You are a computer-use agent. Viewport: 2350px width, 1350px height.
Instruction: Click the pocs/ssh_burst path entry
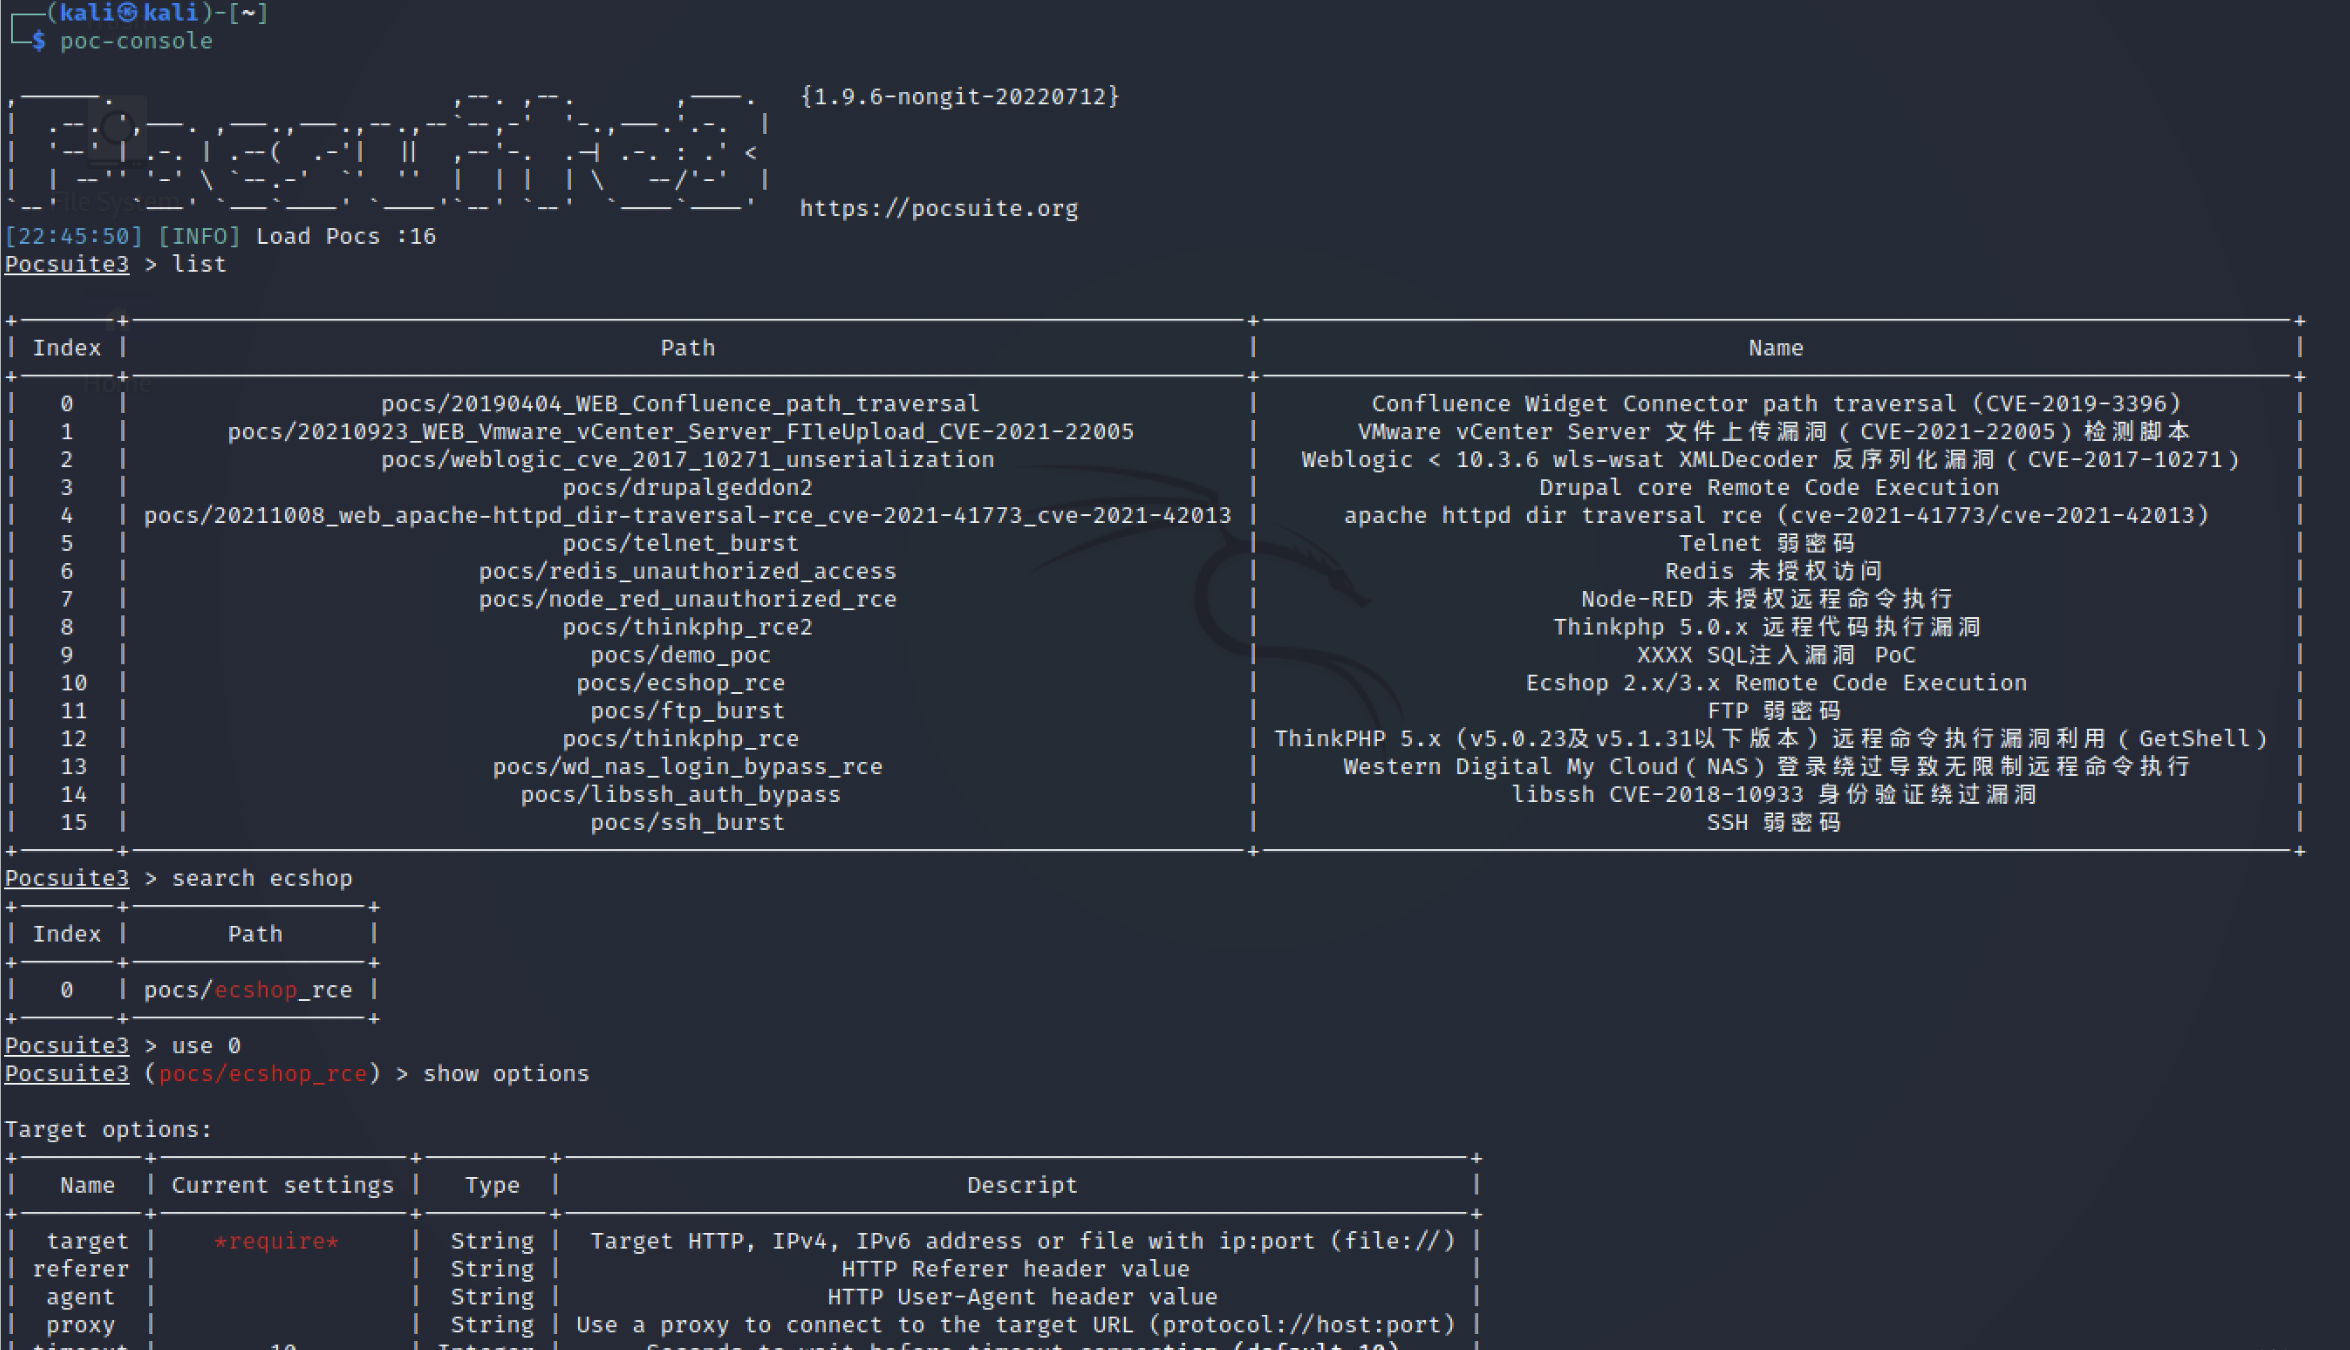coord(687,822)
